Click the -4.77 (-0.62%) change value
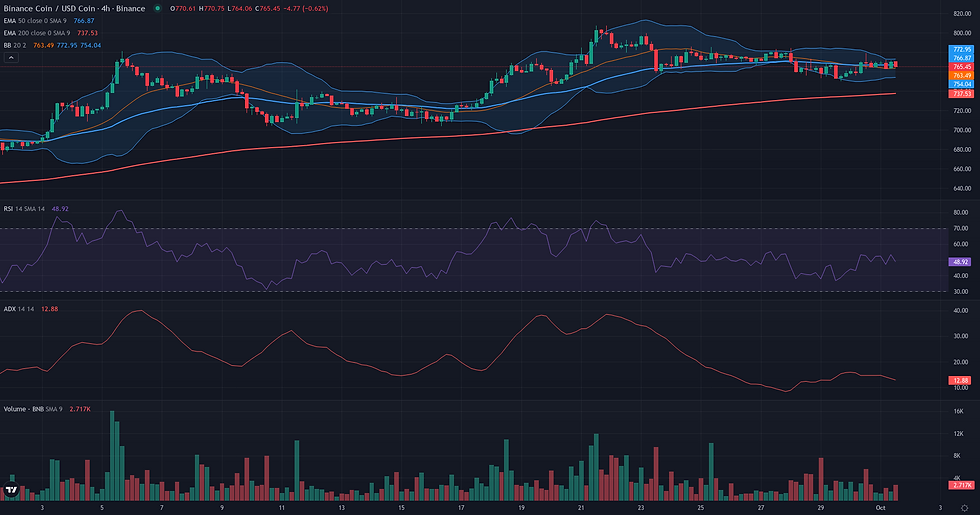980x515 pixels. (306, 9)
